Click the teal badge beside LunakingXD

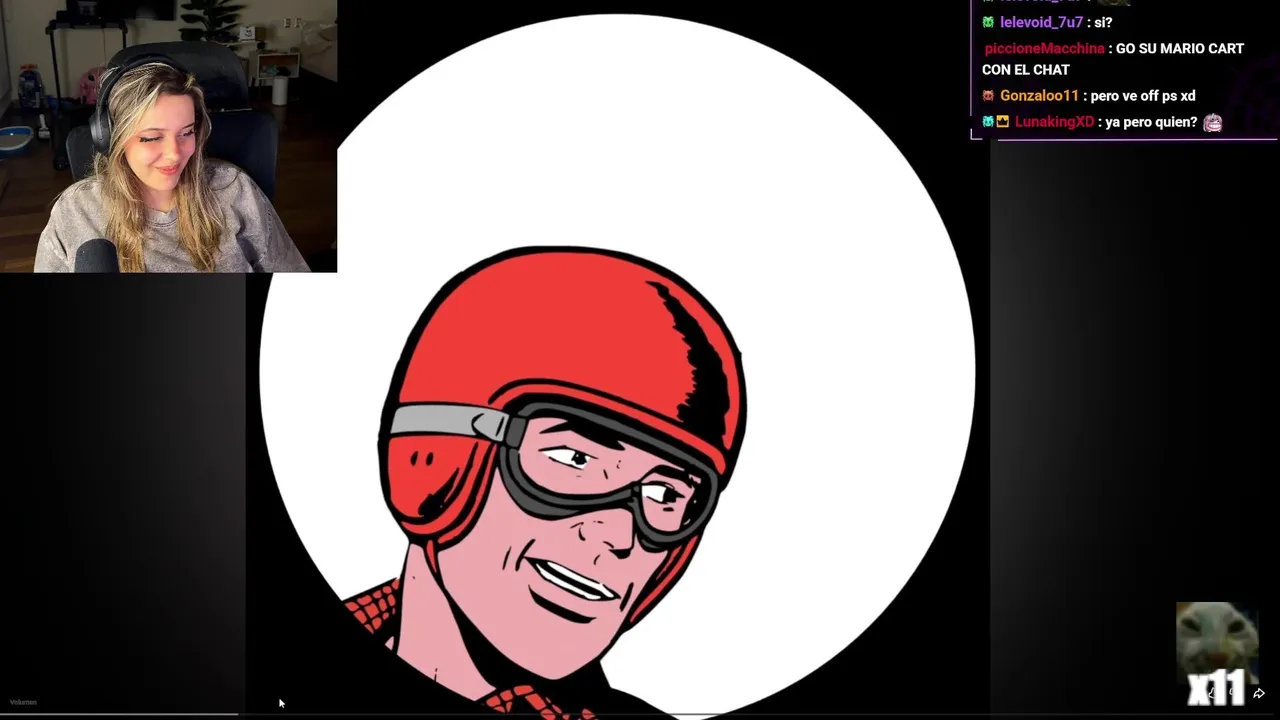(988, 122)
